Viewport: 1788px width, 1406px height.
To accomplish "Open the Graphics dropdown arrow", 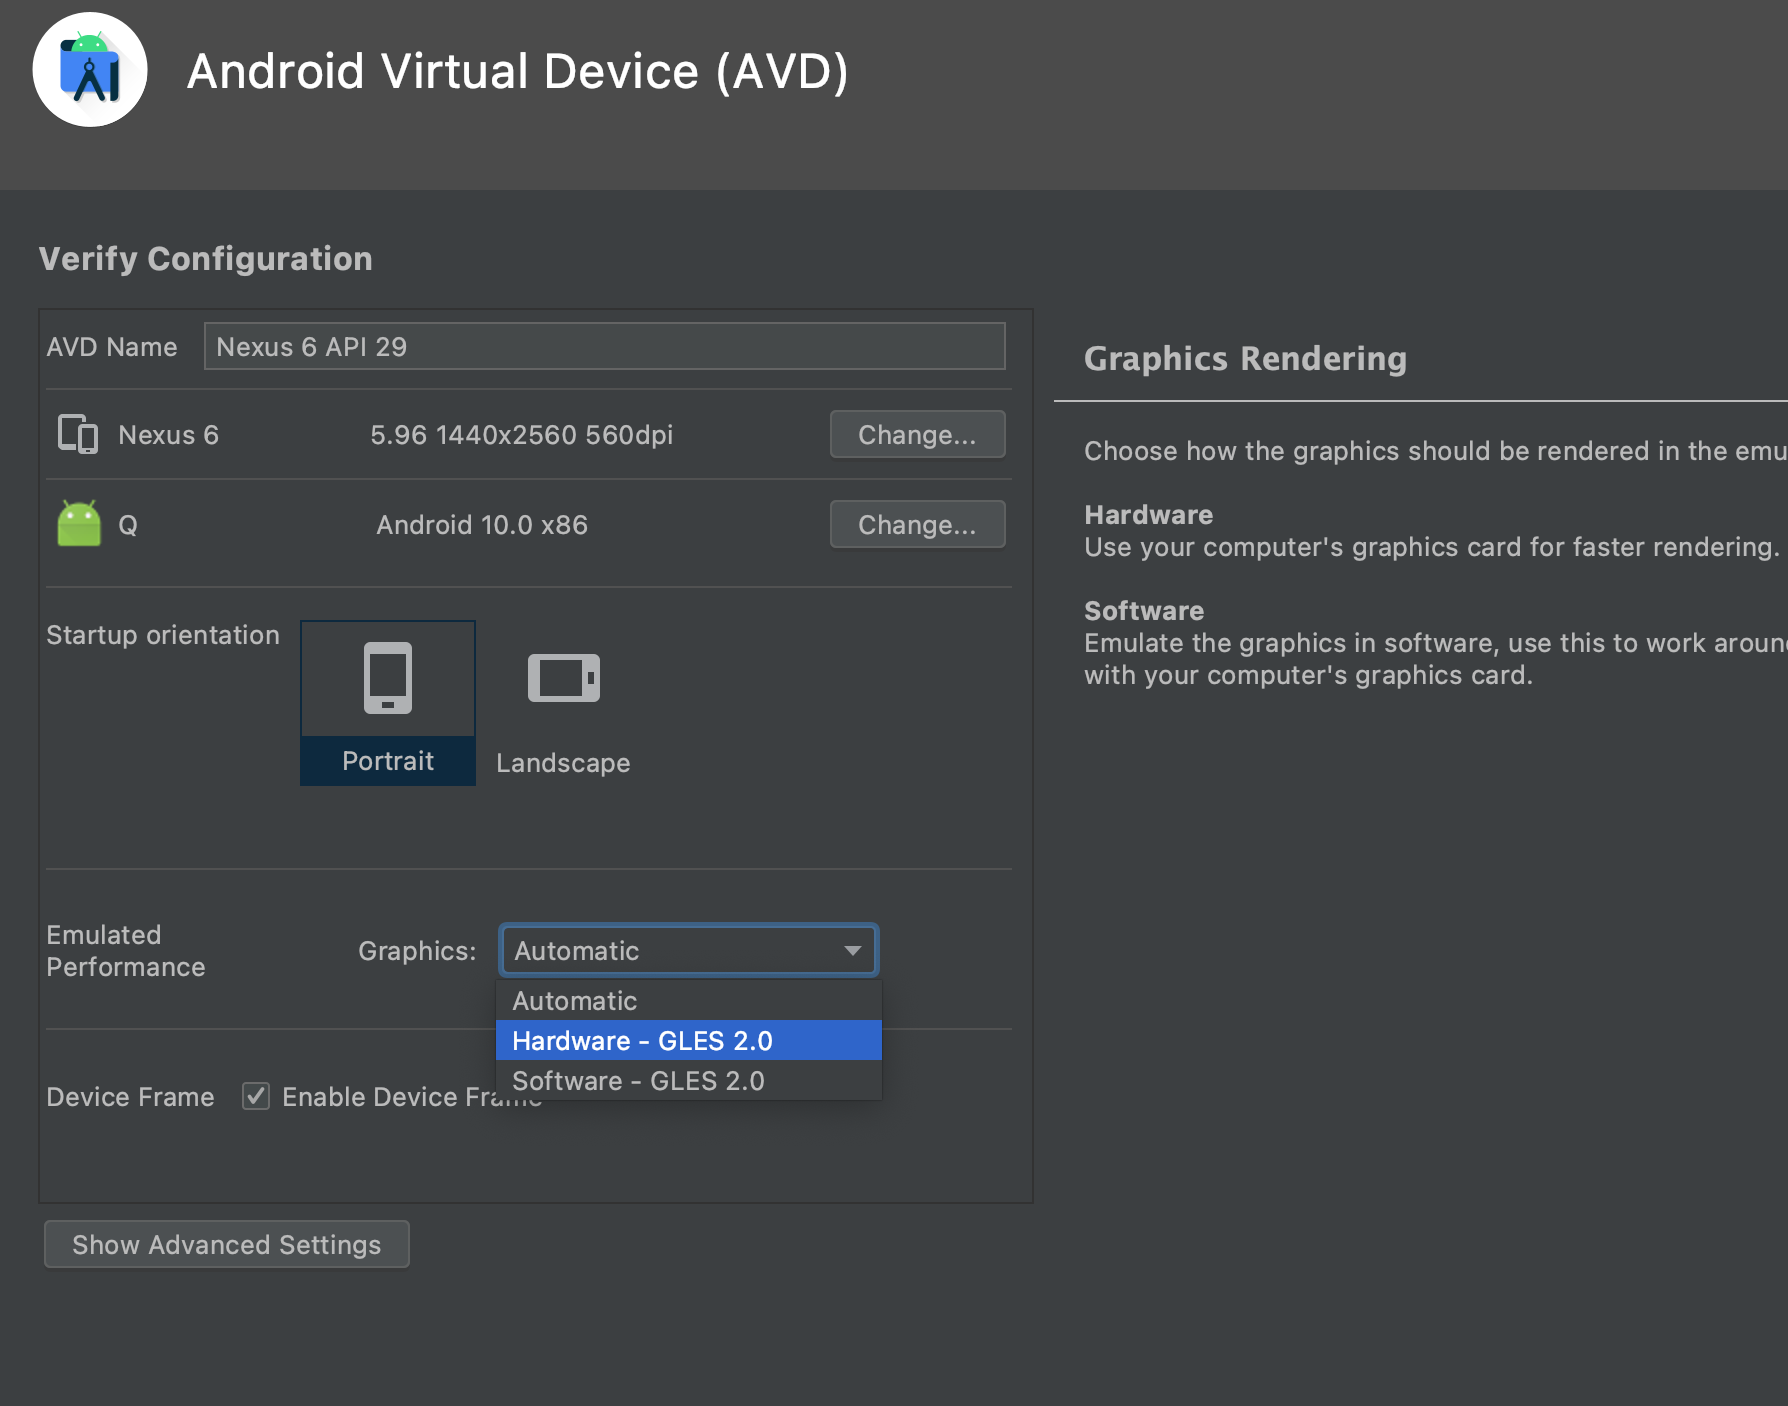I will 853,950.
